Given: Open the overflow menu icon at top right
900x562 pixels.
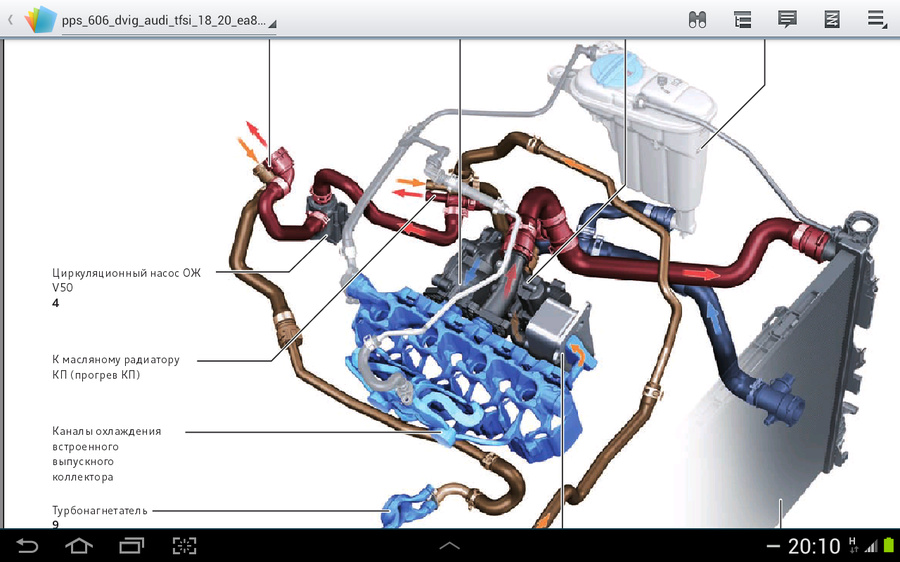Looking at the screenshot, I should pos(877,20).
